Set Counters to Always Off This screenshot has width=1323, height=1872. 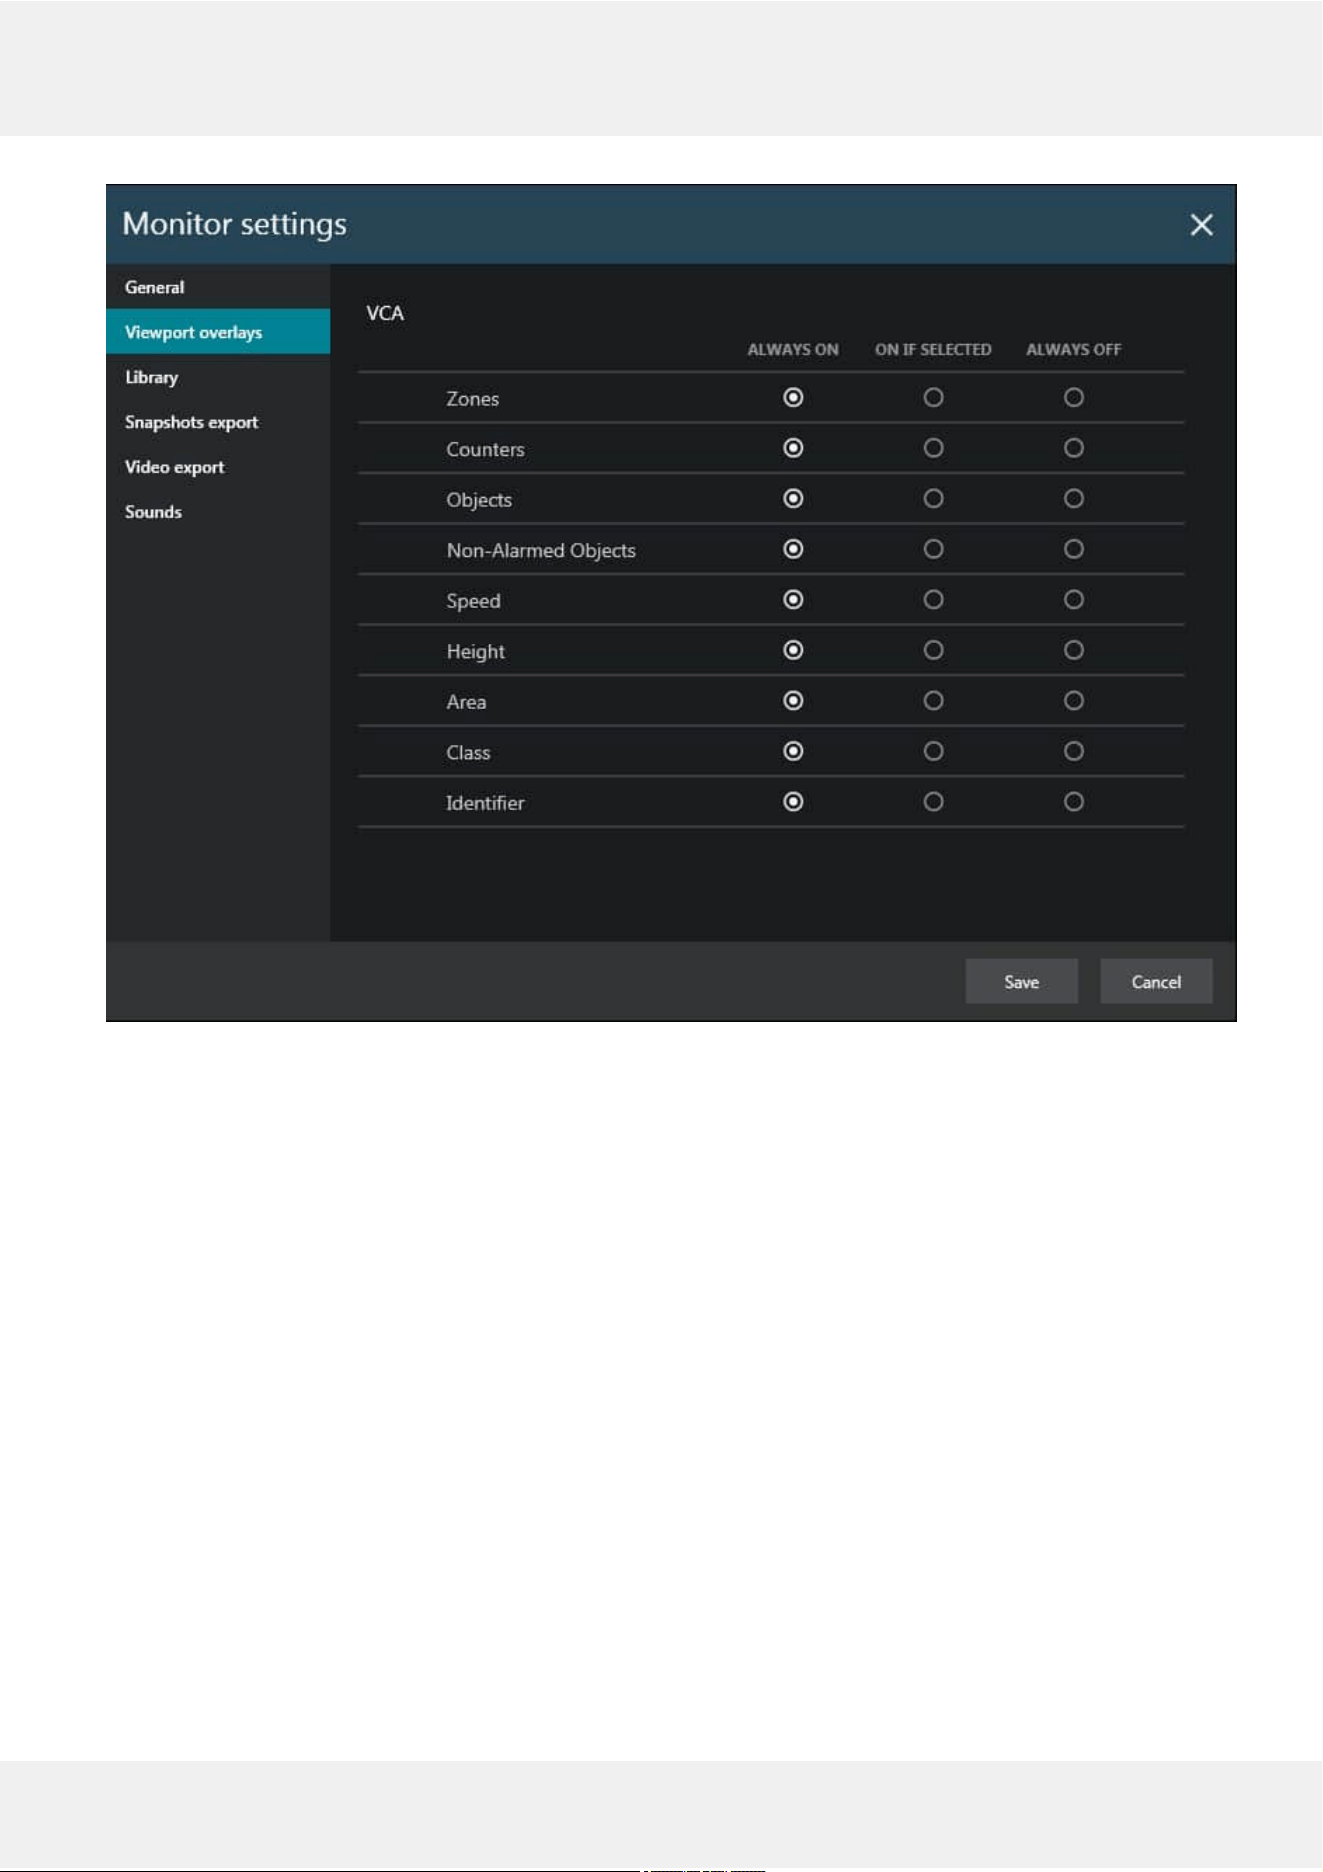click(1073, 448)
